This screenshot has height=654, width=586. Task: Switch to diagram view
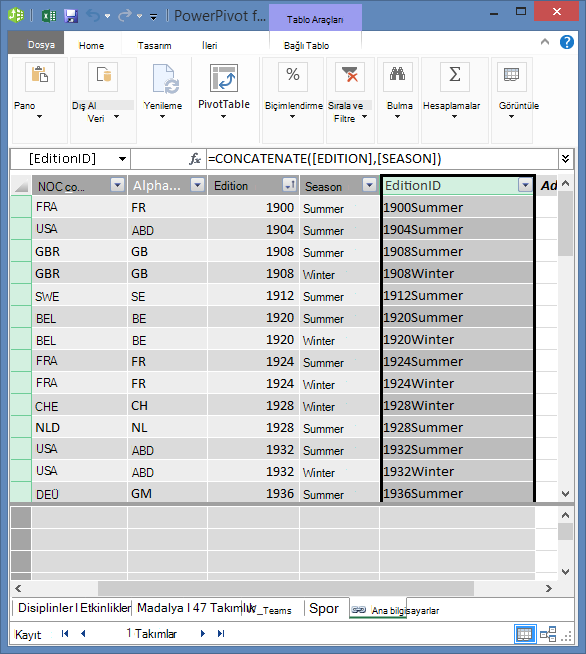pos(548,634)
